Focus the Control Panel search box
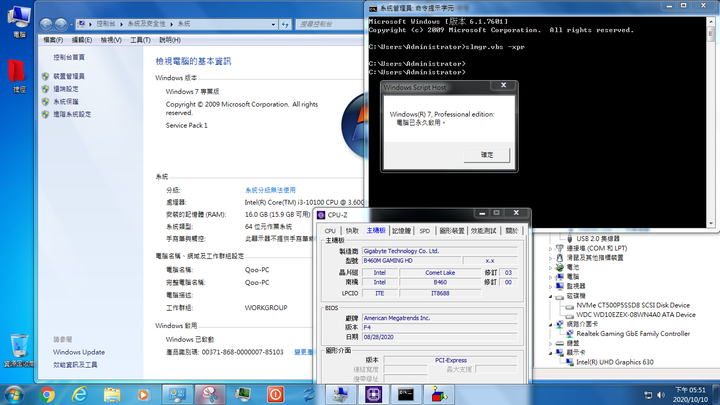The height and width of the screenshot is (405, 720). coord(329,24)
